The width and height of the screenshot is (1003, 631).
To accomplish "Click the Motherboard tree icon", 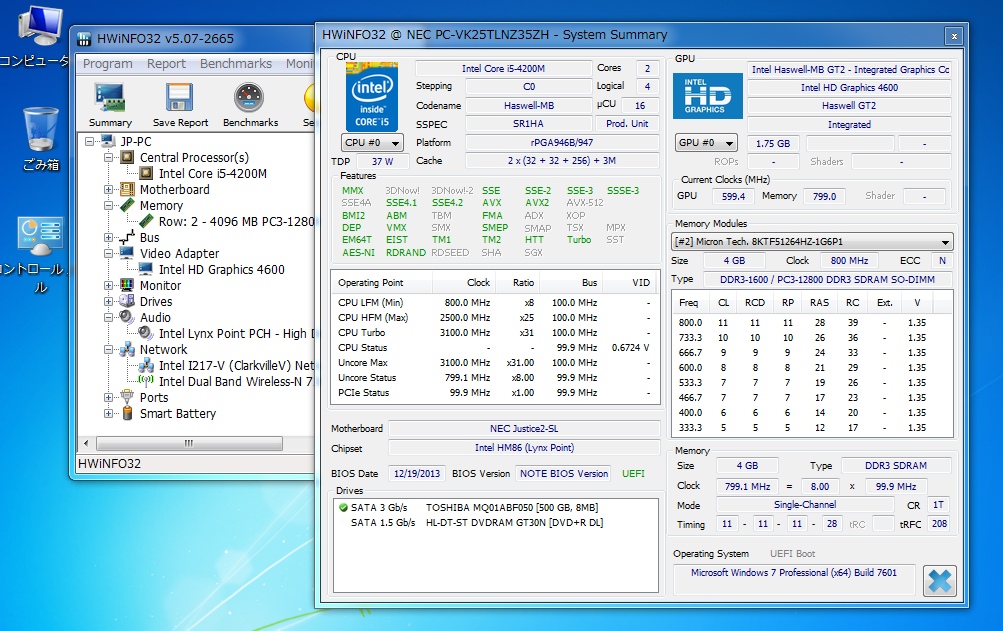I will pos(127,189).
